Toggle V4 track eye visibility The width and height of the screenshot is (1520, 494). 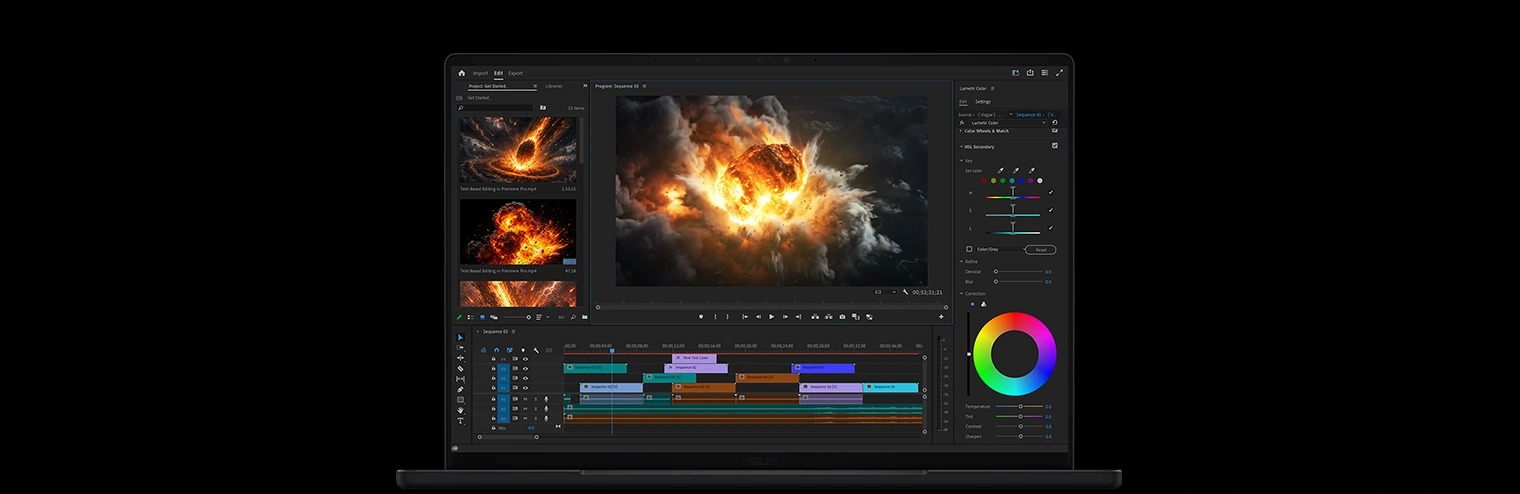(525, 359)
